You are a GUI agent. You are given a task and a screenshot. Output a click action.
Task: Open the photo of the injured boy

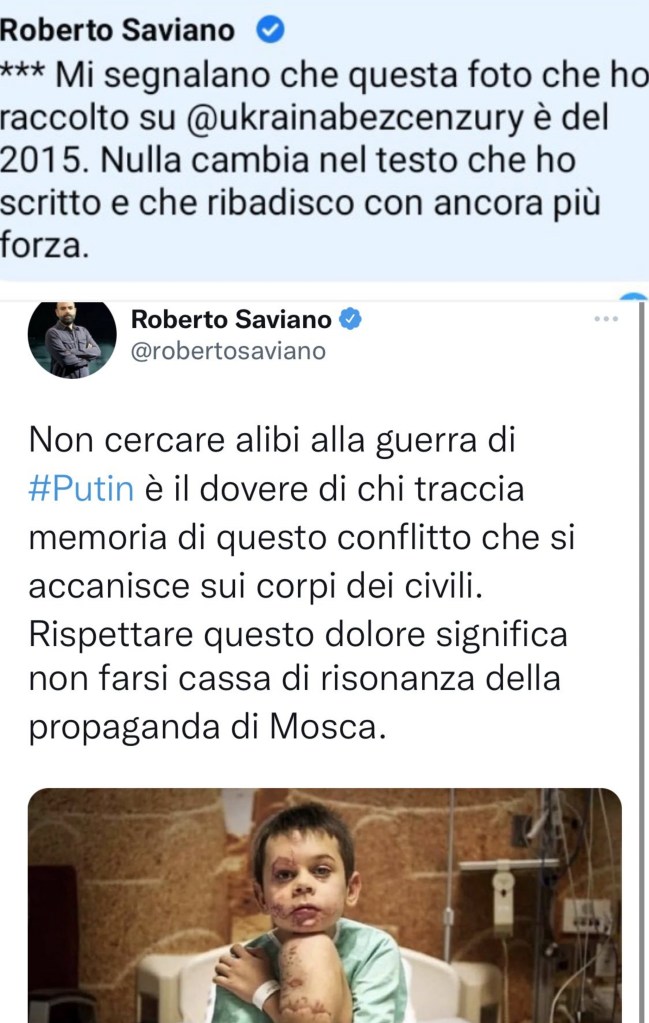324,906
